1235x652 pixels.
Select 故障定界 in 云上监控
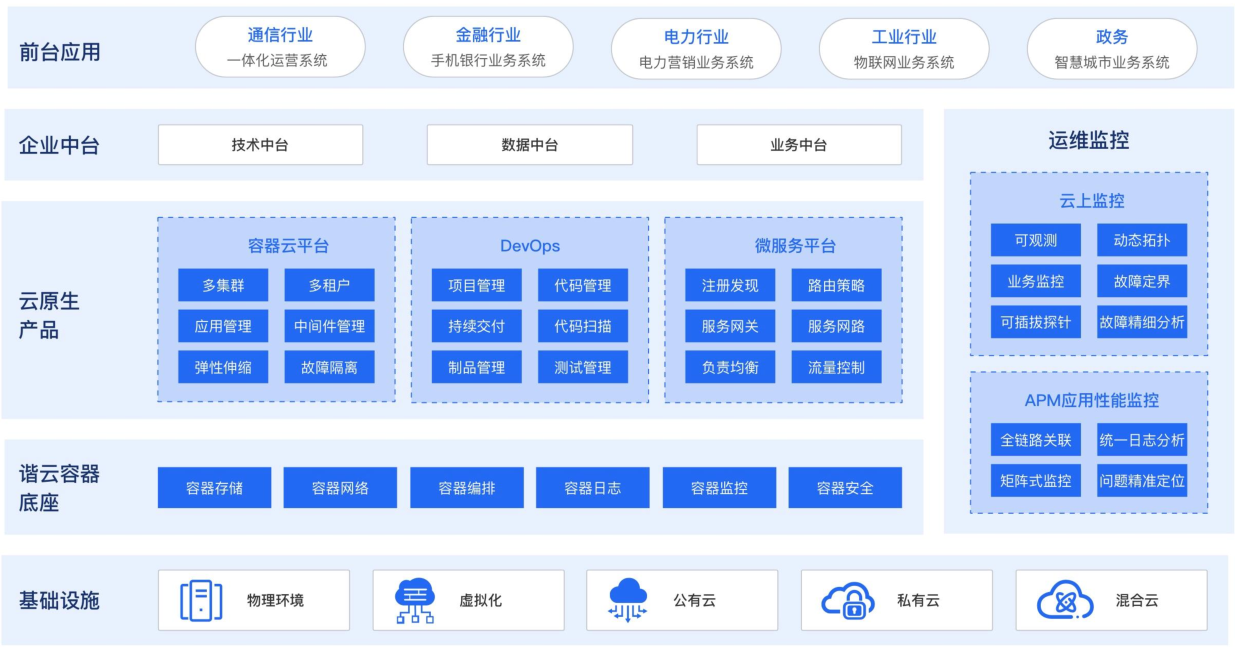(x=1141, y=280)
